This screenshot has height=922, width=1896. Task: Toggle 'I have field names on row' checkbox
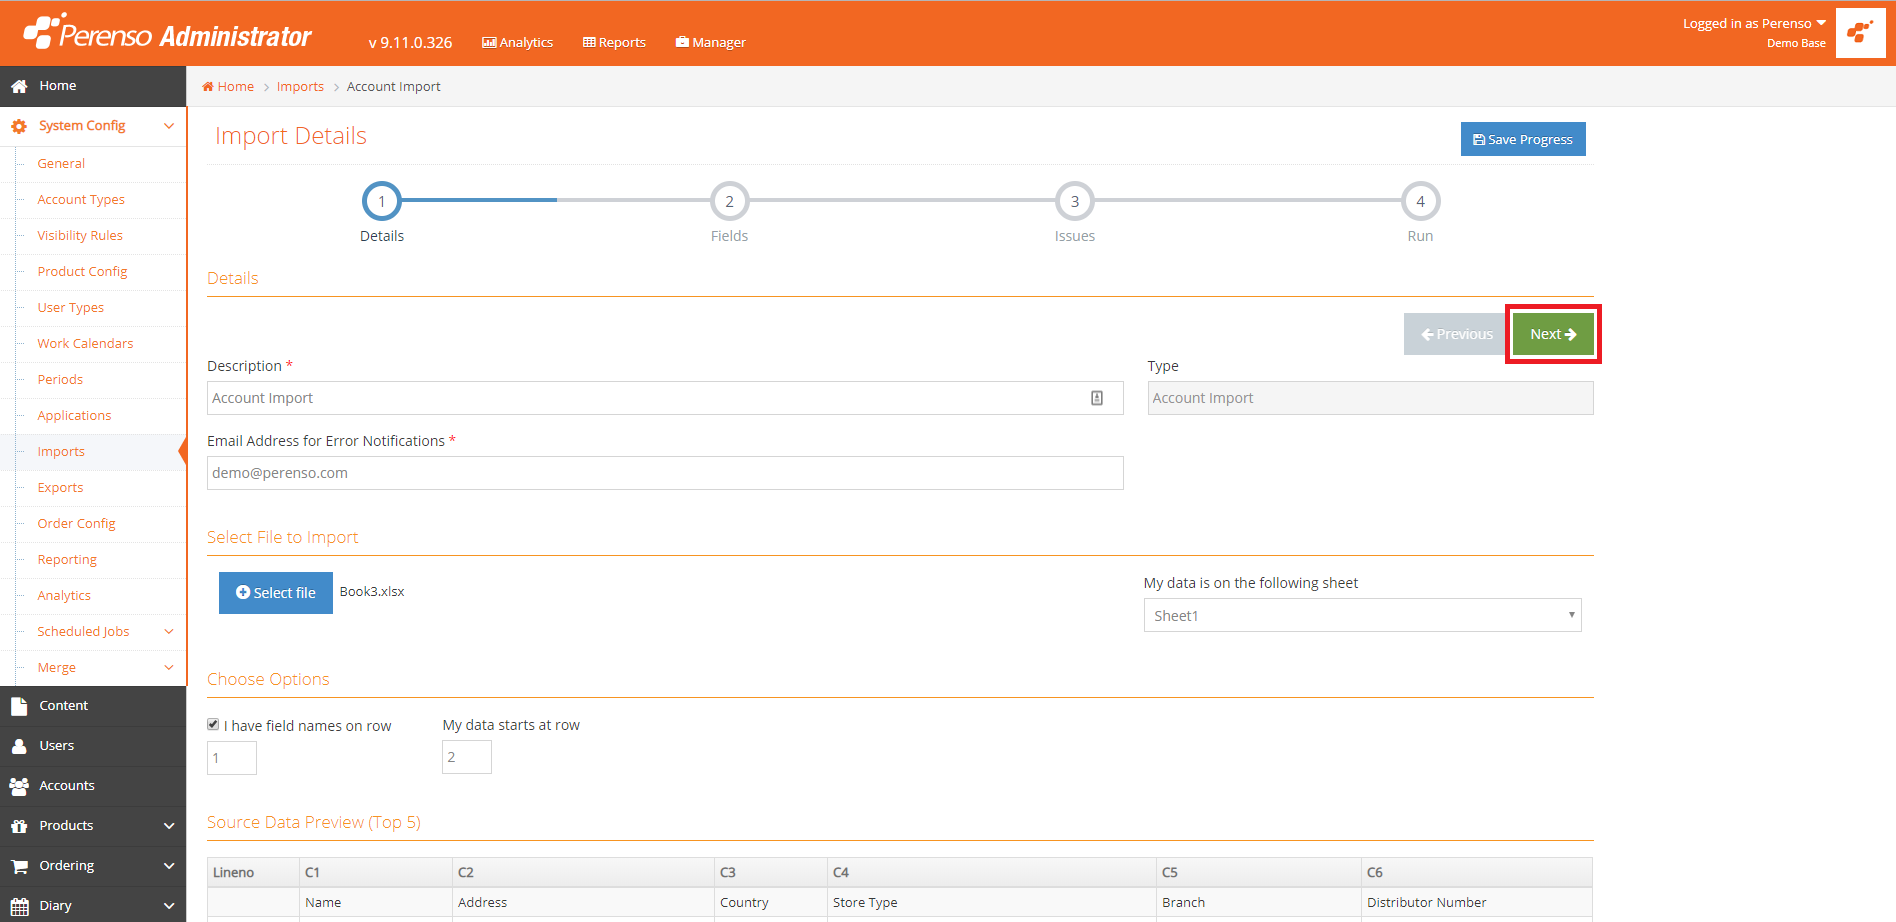pyautogui.click(x=213, y=724)
